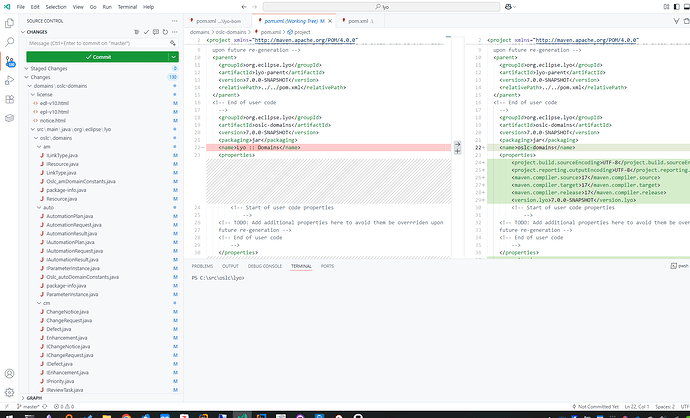690x418 pixels.
Task: Switch to the PROBLEMS panel tab
Action: coord(202,266)
